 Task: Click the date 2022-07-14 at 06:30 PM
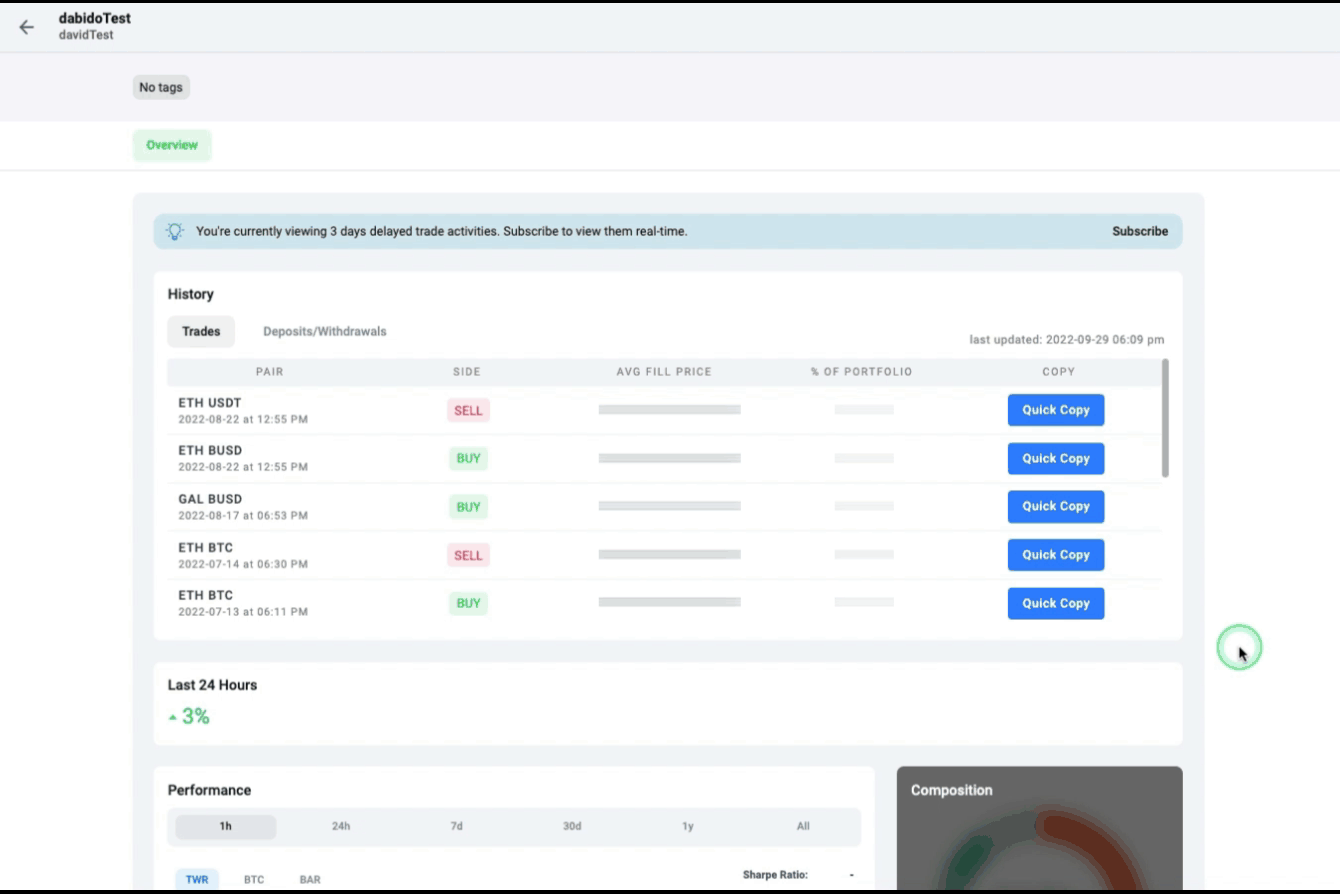pos(243,564)
